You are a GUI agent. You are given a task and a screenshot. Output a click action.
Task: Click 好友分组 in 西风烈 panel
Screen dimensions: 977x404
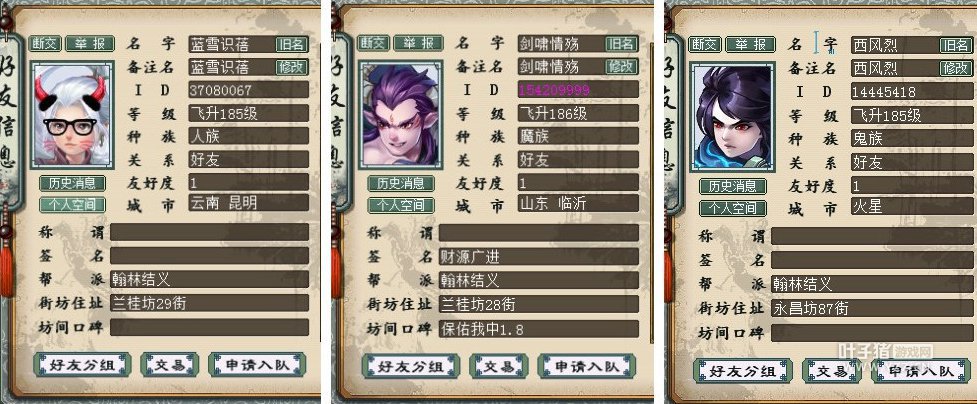click(743, 371)
